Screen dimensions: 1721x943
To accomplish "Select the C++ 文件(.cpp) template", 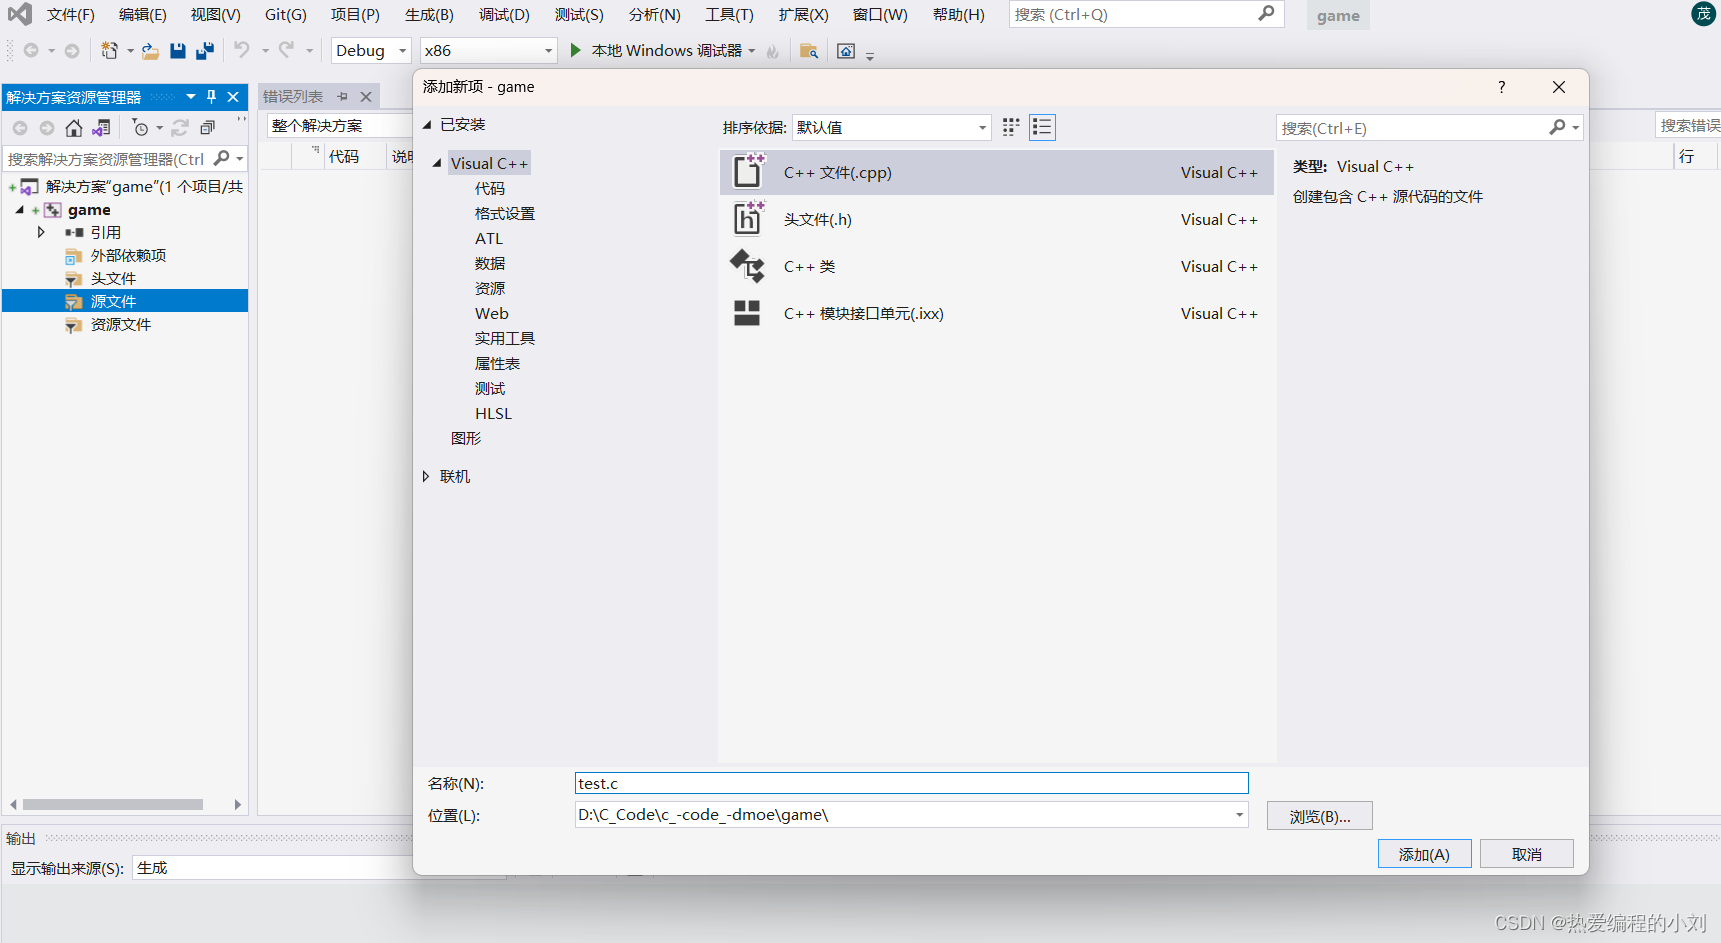I will (x=996, y=172).
